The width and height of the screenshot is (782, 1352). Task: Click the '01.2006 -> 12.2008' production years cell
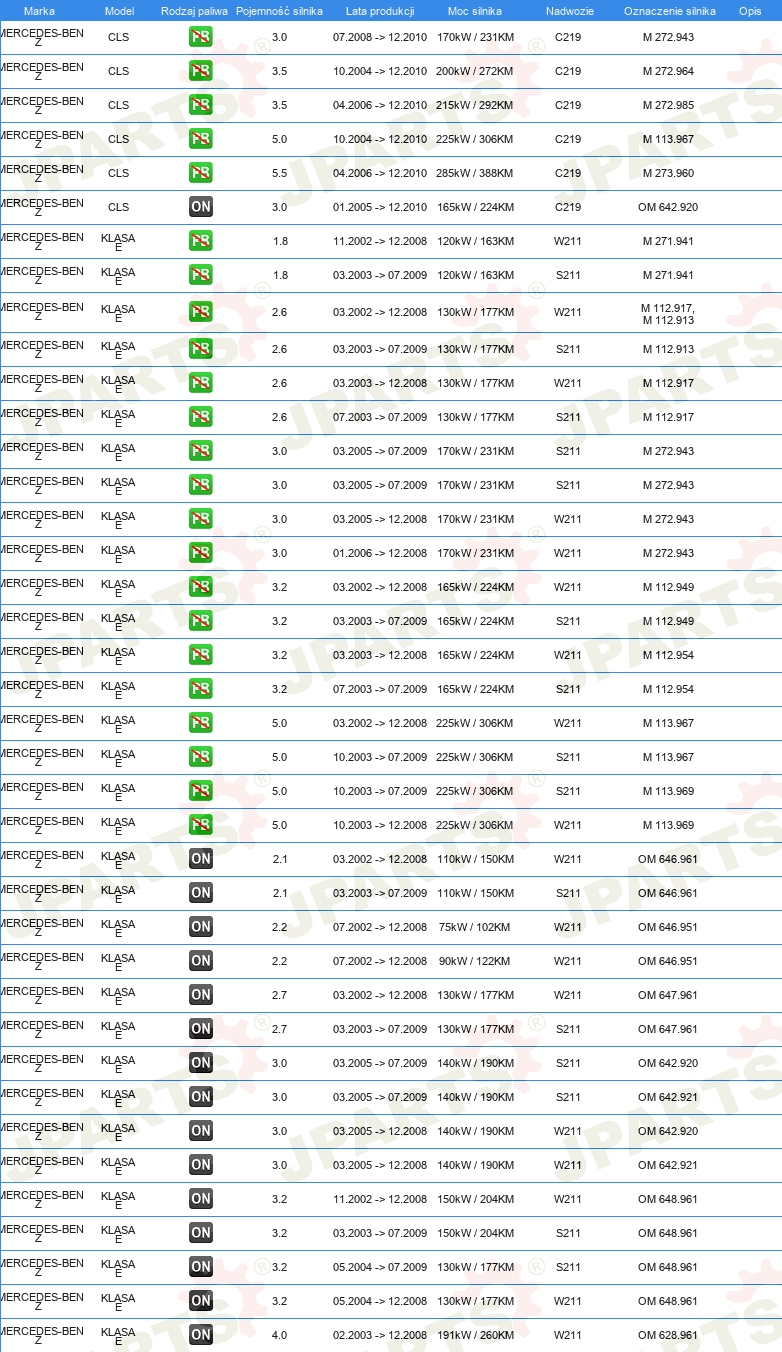[380, 553]
